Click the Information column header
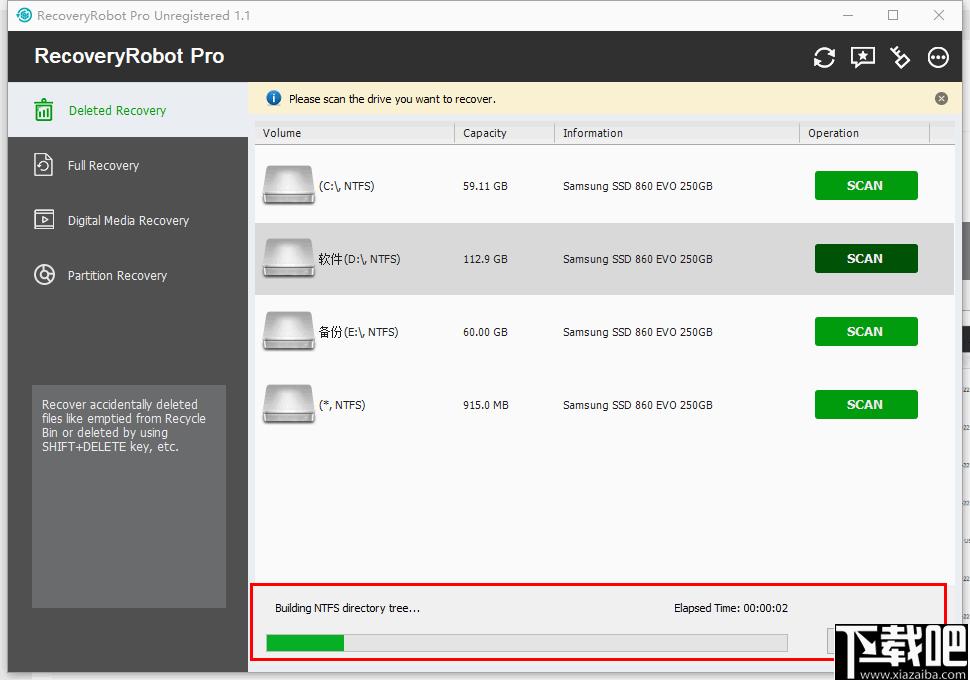This screenshot has height=680, width=970. click(x=677, y=133)
